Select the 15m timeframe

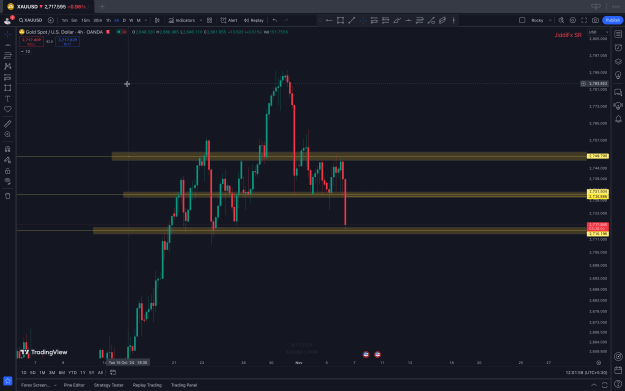coord(85,20)
